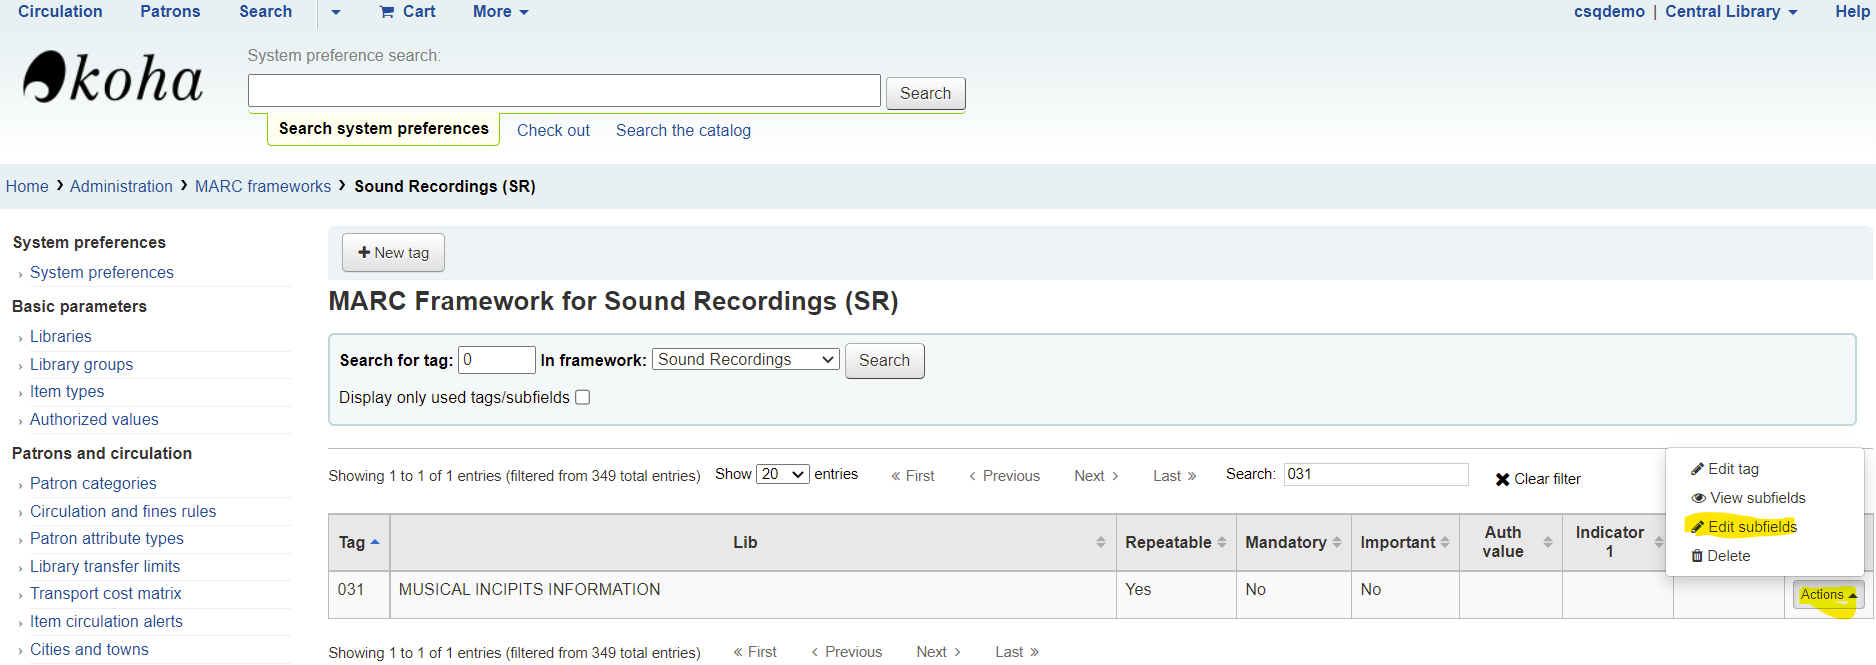The width and height of the screenshot is (1876, 665).
Task: Sort by Indicator 1 column arrows
Action: [1658, 542]
